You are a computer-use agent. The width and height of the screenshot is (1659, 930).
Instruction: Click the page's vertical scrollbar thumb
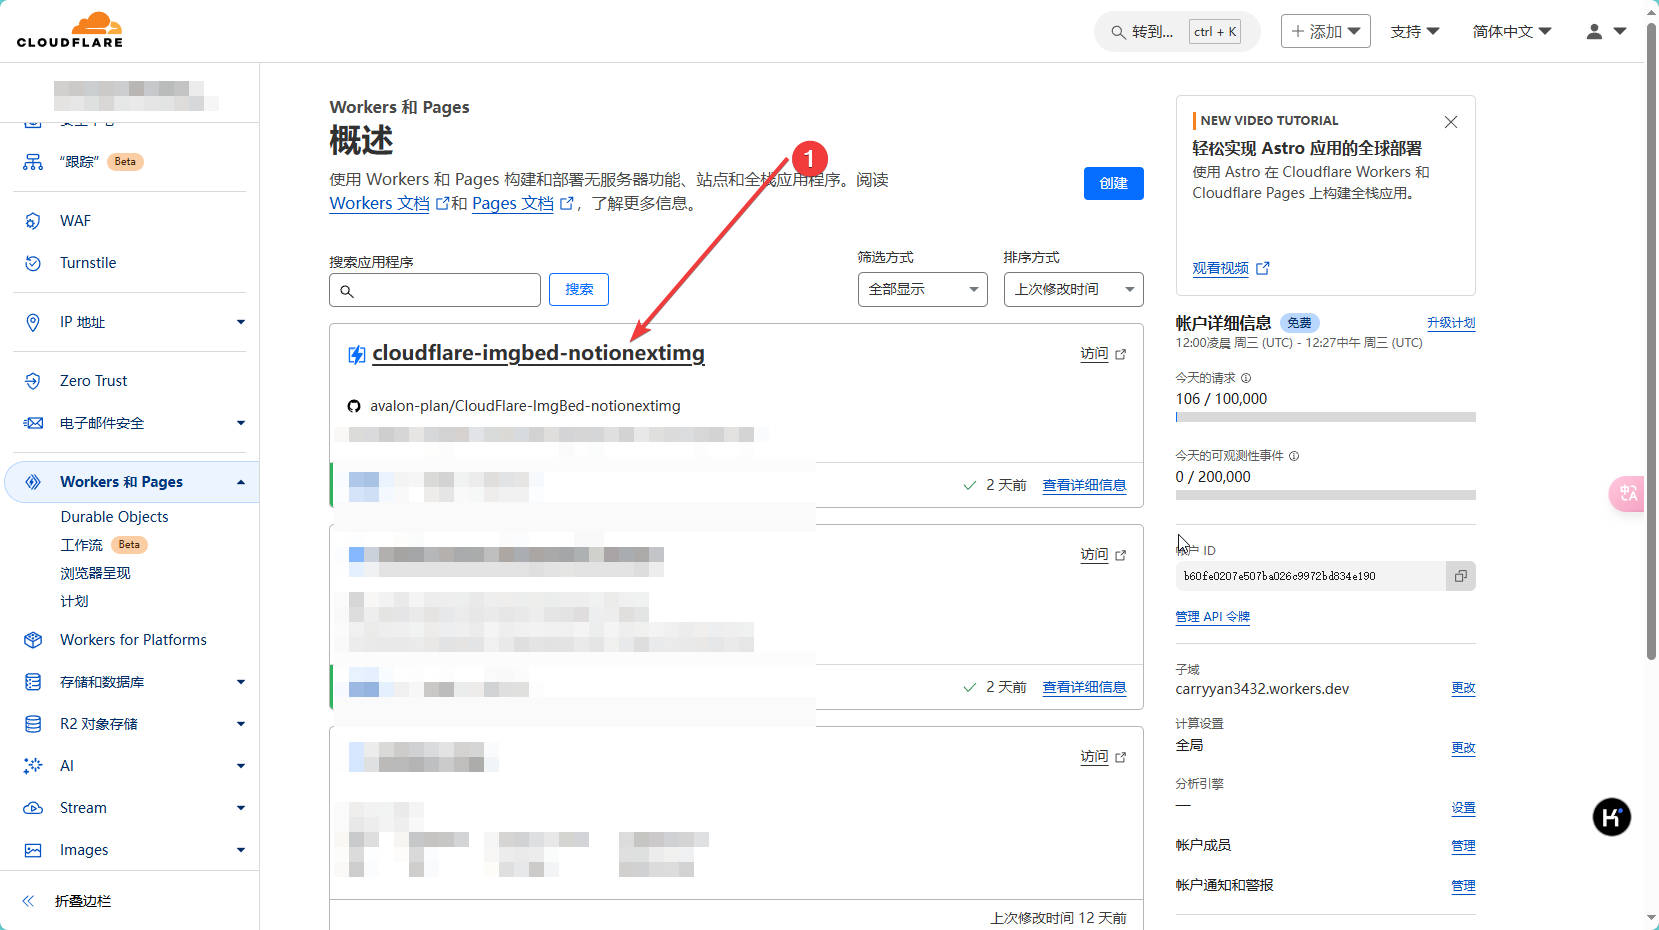tap(1651, 340)
